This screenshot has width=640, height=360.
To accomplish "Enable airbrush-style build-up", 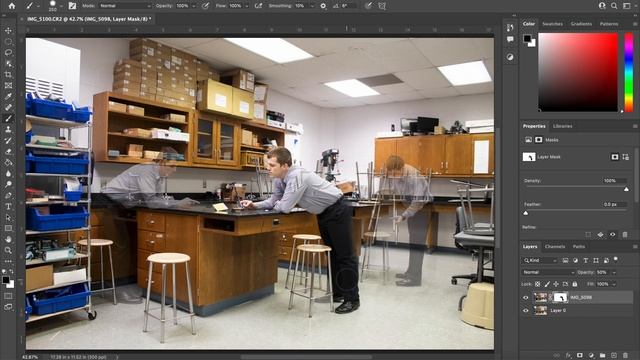I will [258, 6].
